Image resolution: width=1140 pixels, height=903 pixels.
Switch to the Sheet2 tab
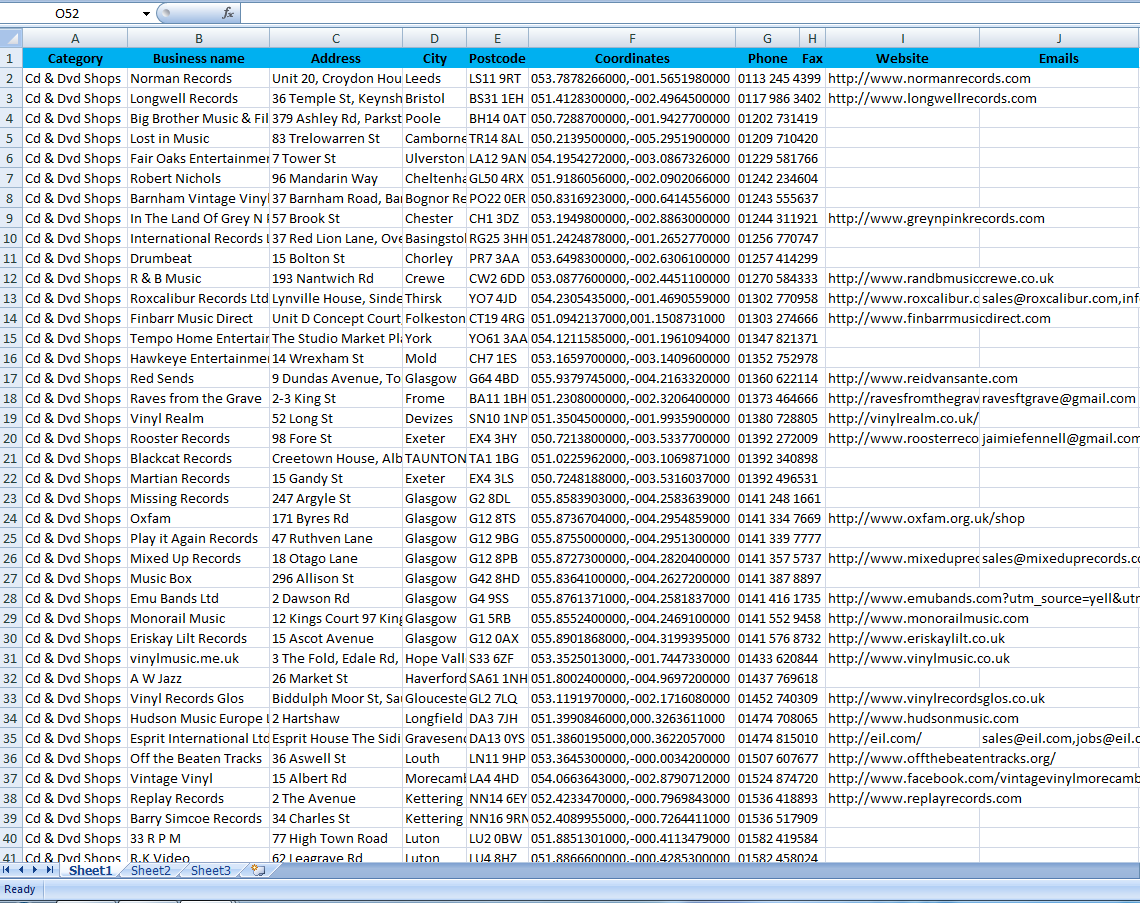(x=150, y=870)
